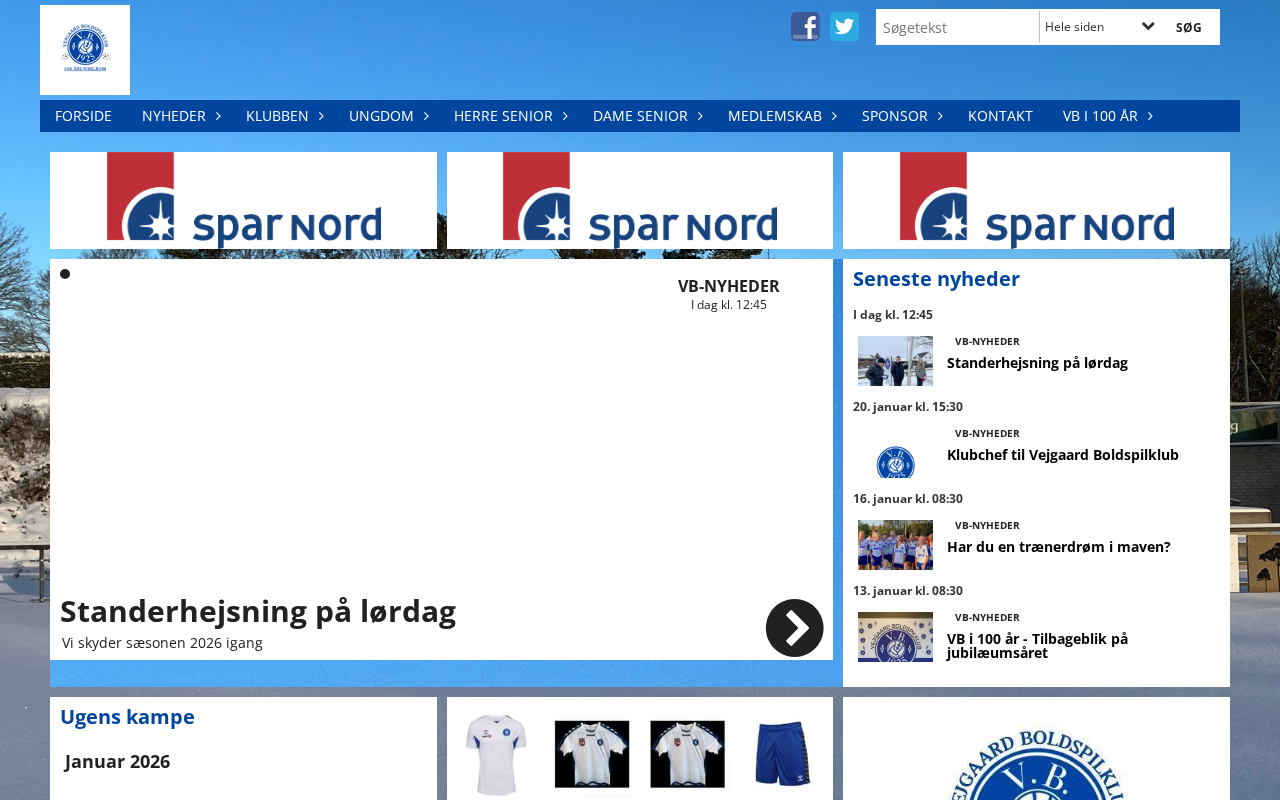Open the 'Hele siden' search scope dropdown
1280x800 pixels.
[x=1100, y=27]
